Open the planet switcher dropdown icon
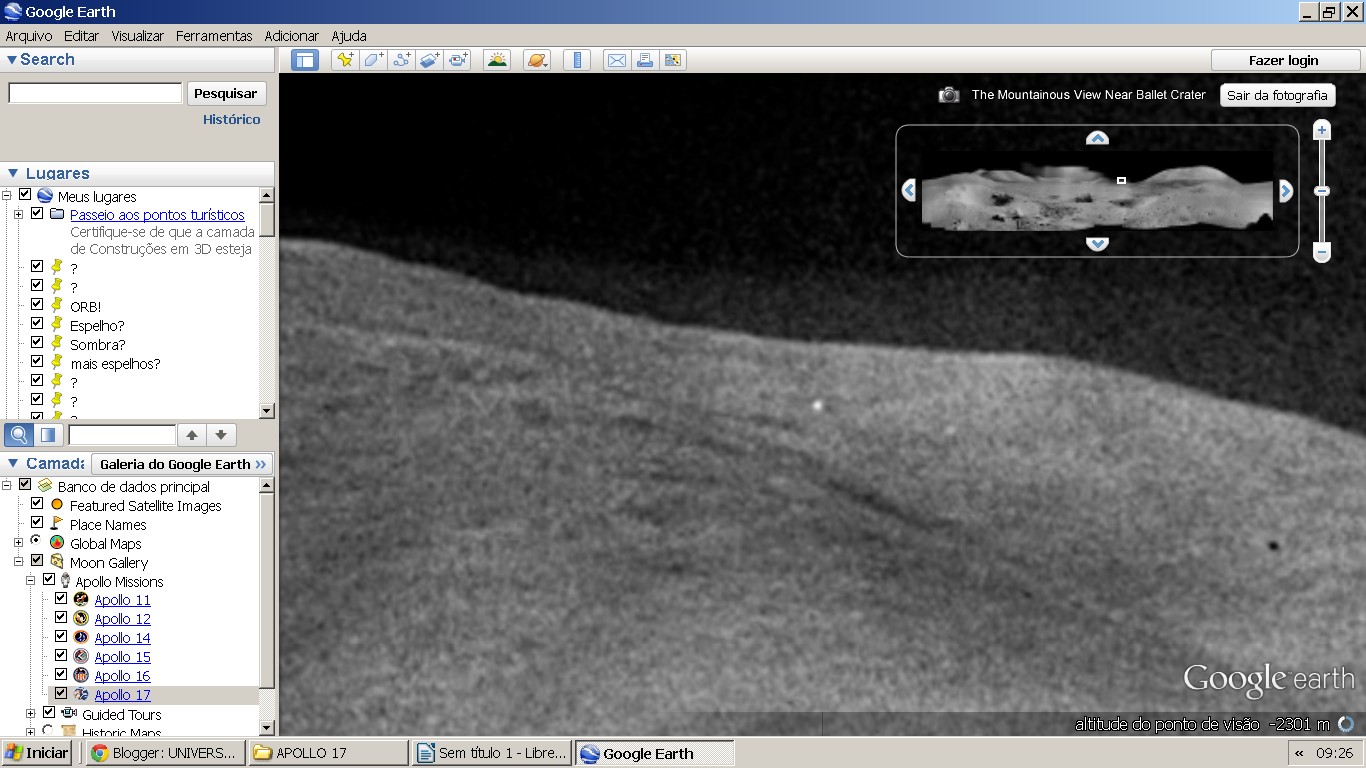The image size is (1366, 768). pyautogui.click(x=537, y=60)
